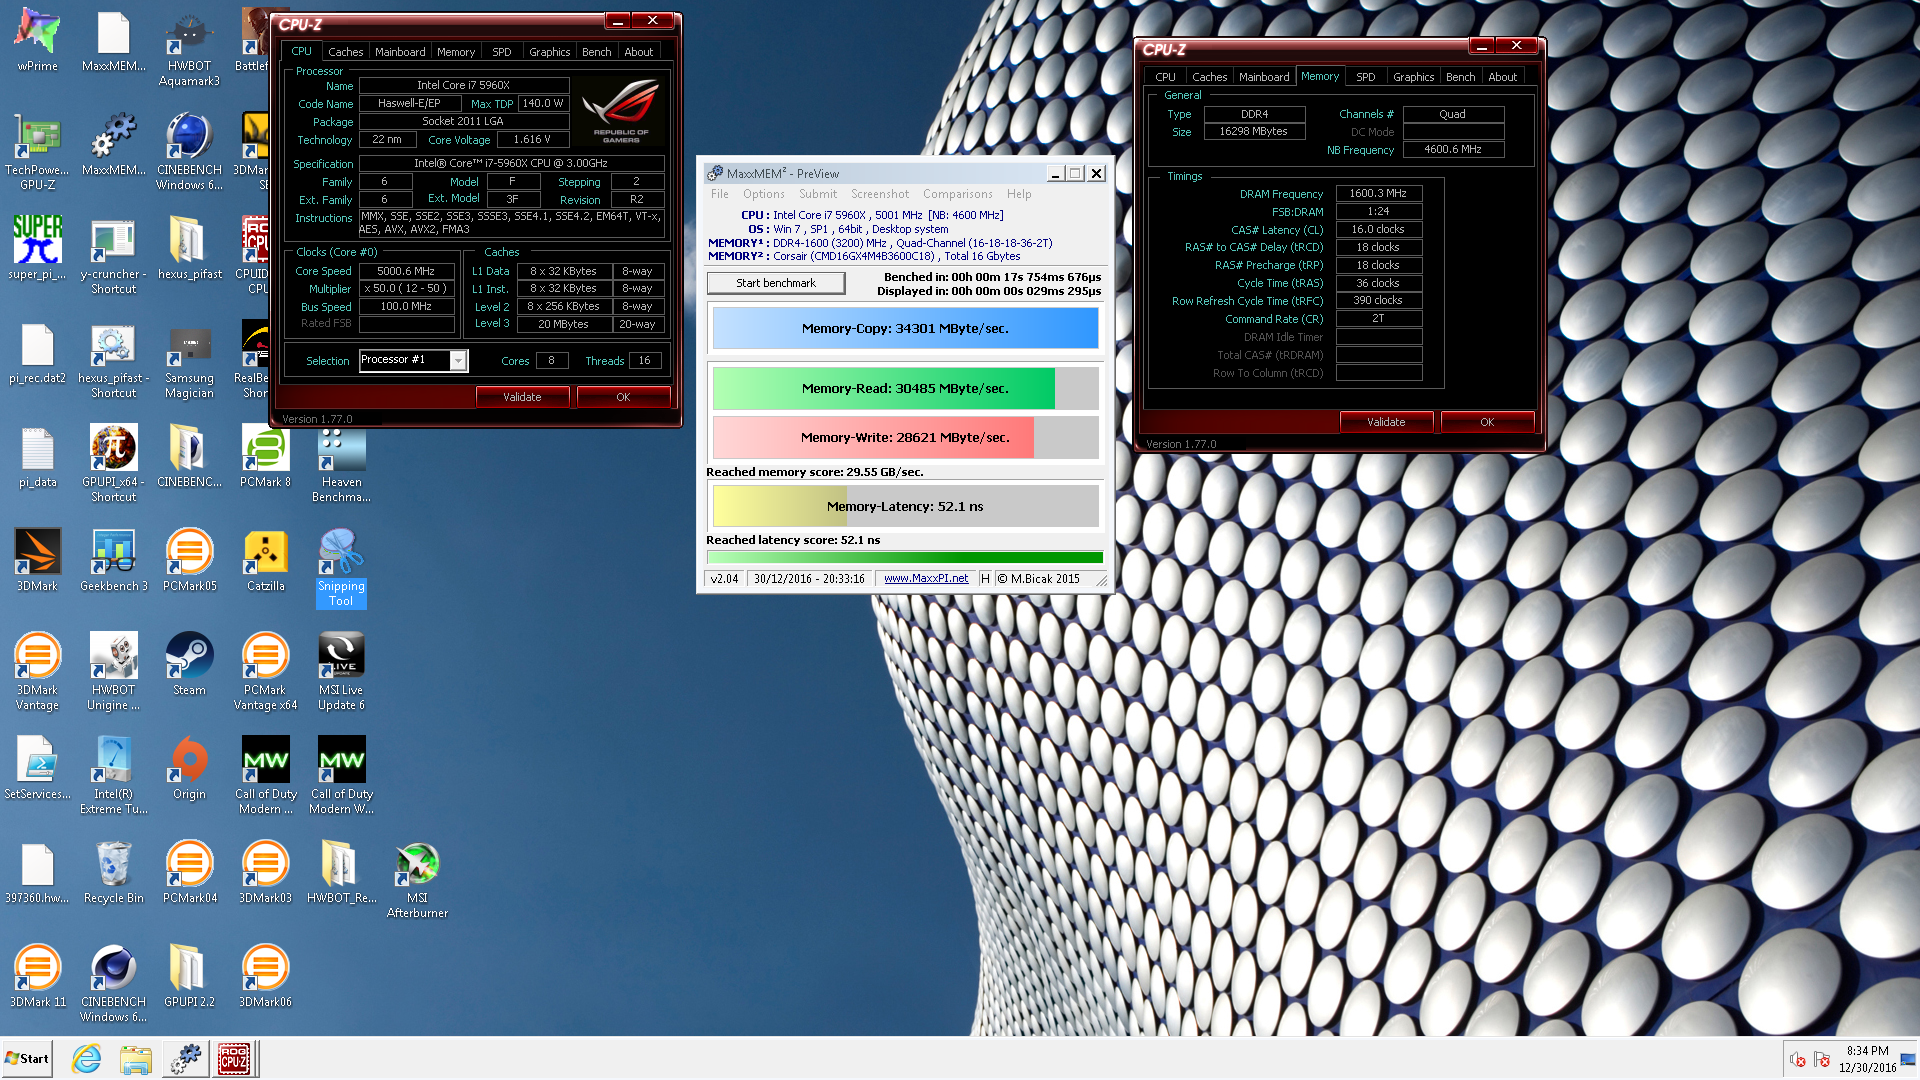Image resolution: width=1920 pixels, height=1080 pixels.
Task: Open hexus_pifast folder icon
Action: [189, 247]
